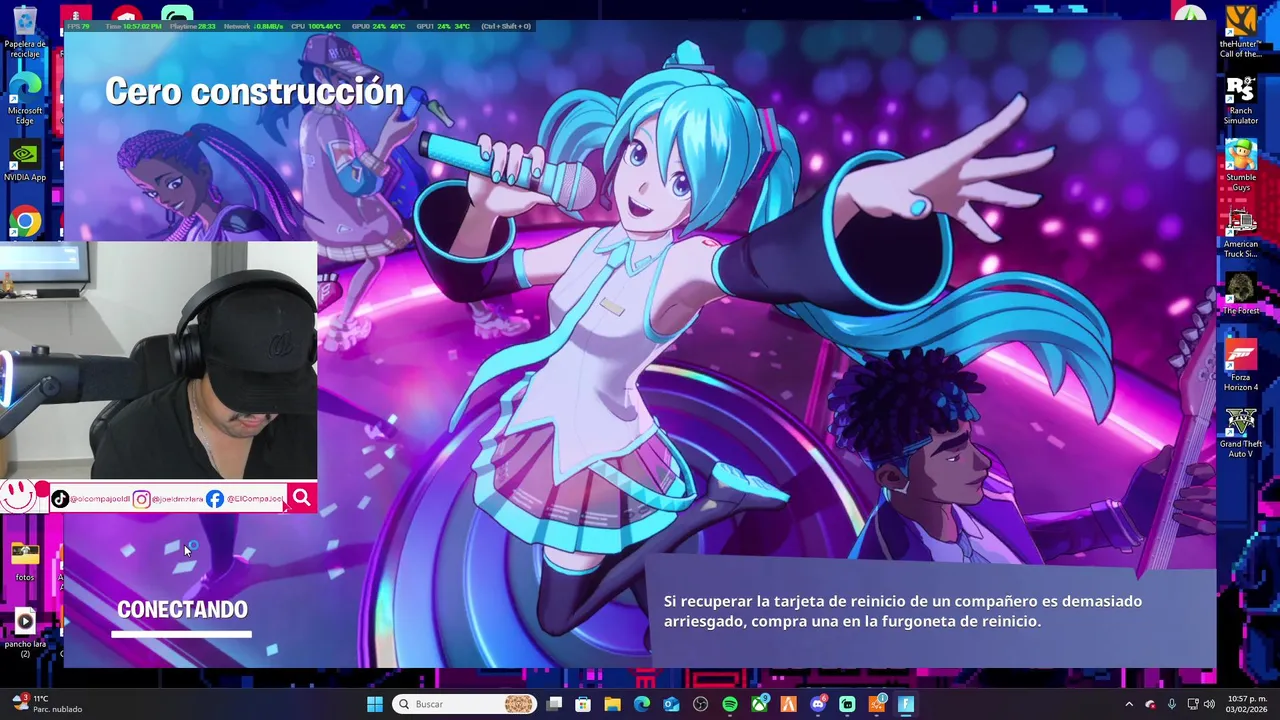Open Spotify from the taskbar
This screenshot has width=1280, height=720.
[x=730, y=704]
